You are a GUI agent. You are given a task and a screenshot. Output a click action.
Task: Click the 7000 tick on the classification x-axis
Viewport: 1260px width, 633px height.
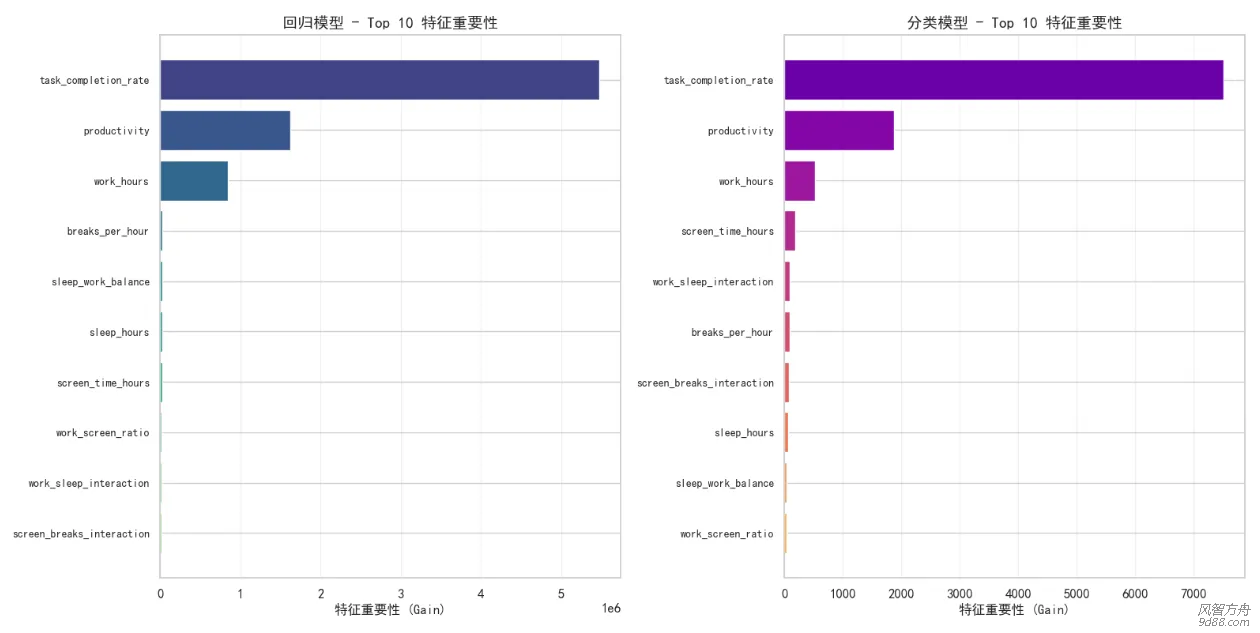click(1193, 593)
